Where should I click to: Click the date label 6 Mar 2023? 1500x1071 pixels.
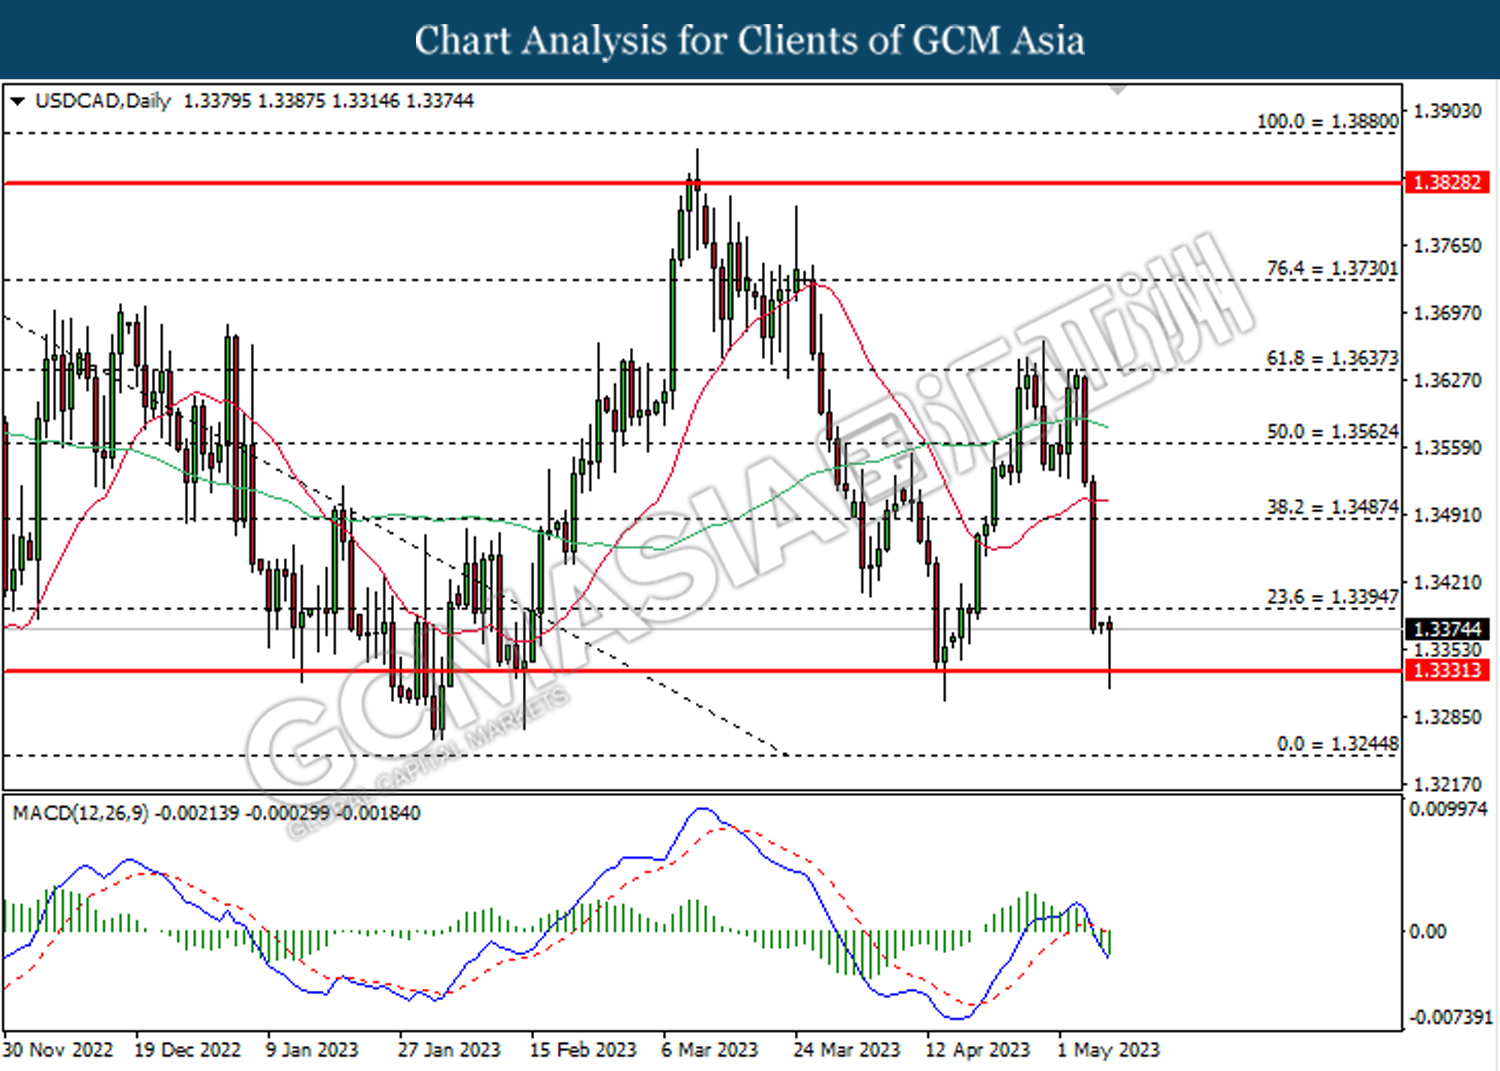710,1050
